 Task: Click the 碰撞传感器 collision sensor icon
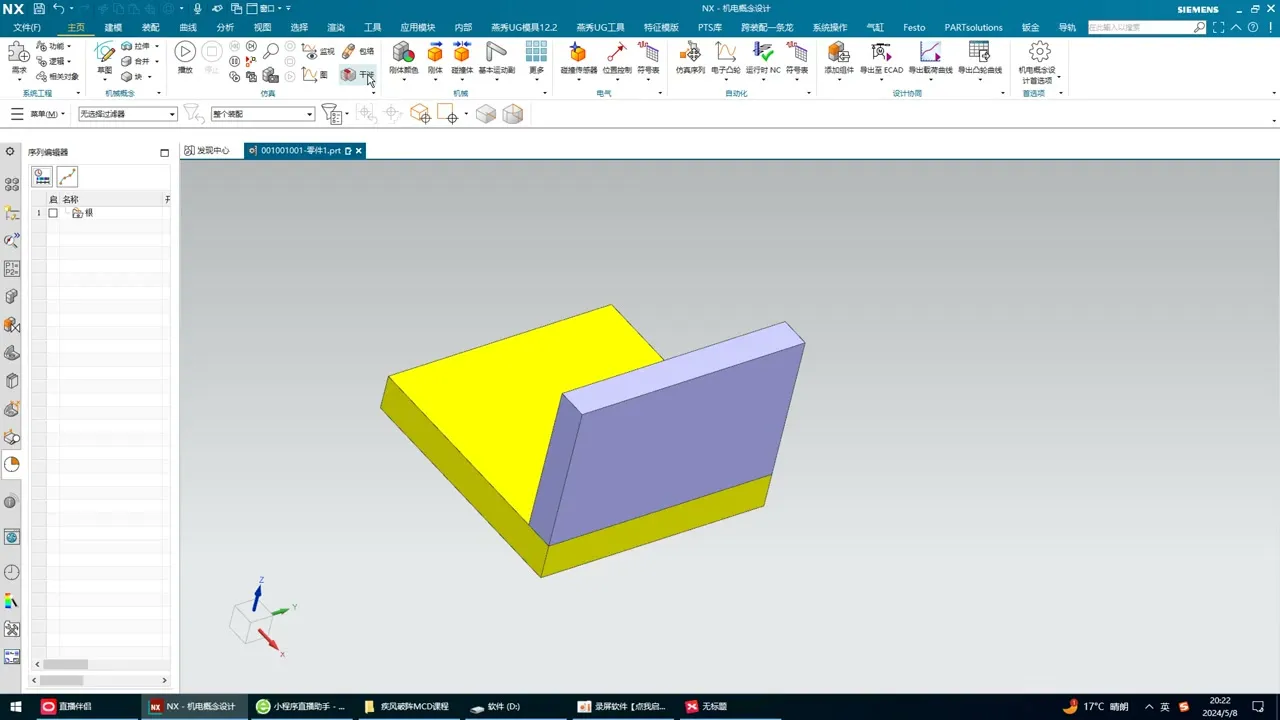pyautogui.click(x=578, y=57)
